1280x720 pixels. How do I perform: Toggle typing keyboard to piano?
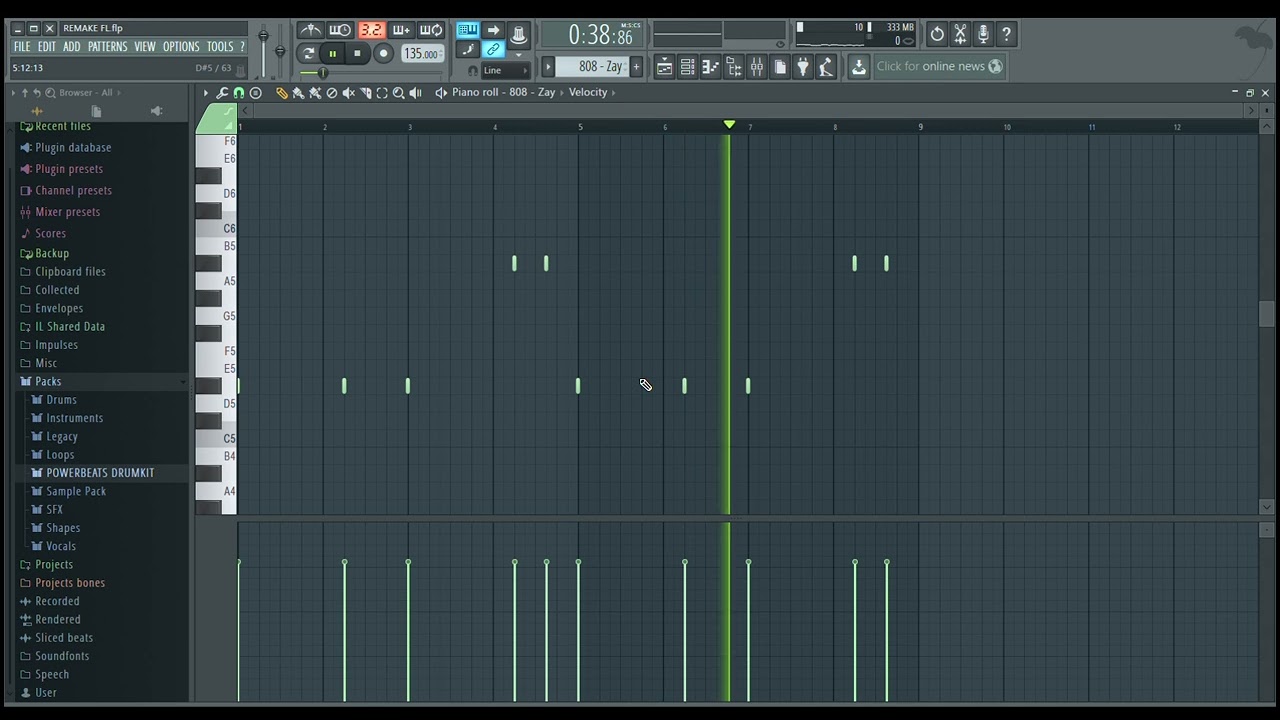coord(467,29)
